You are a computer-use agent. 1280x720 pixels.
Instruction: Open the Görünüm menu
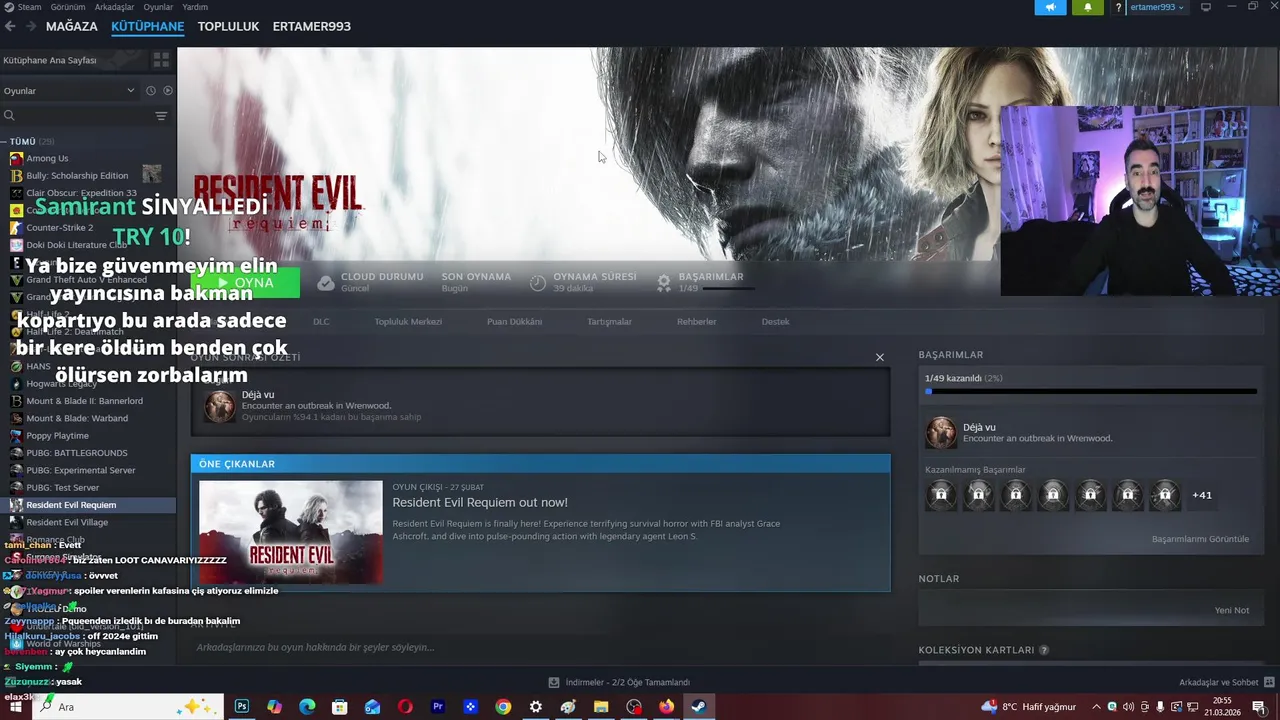(x=68, y=7)
